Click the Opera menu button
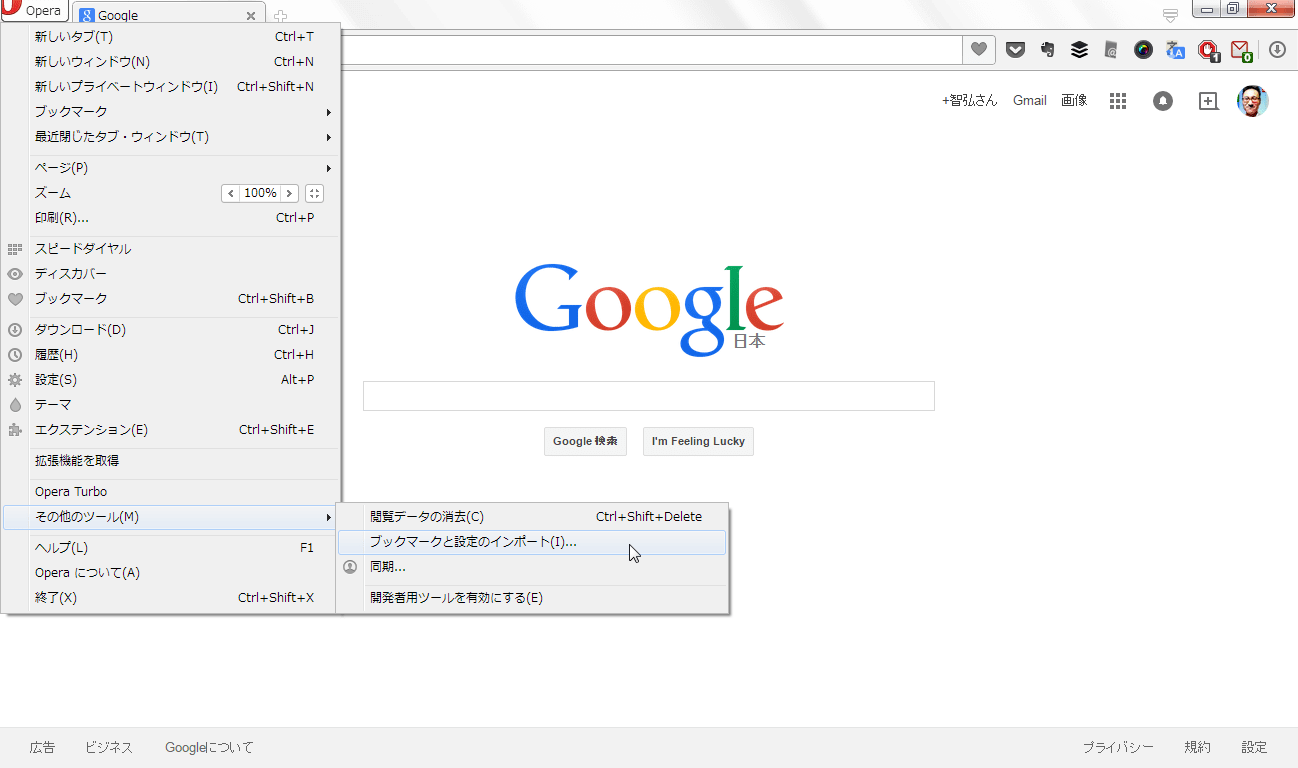This screenshot has width=1298, height=768. [34, 12]
